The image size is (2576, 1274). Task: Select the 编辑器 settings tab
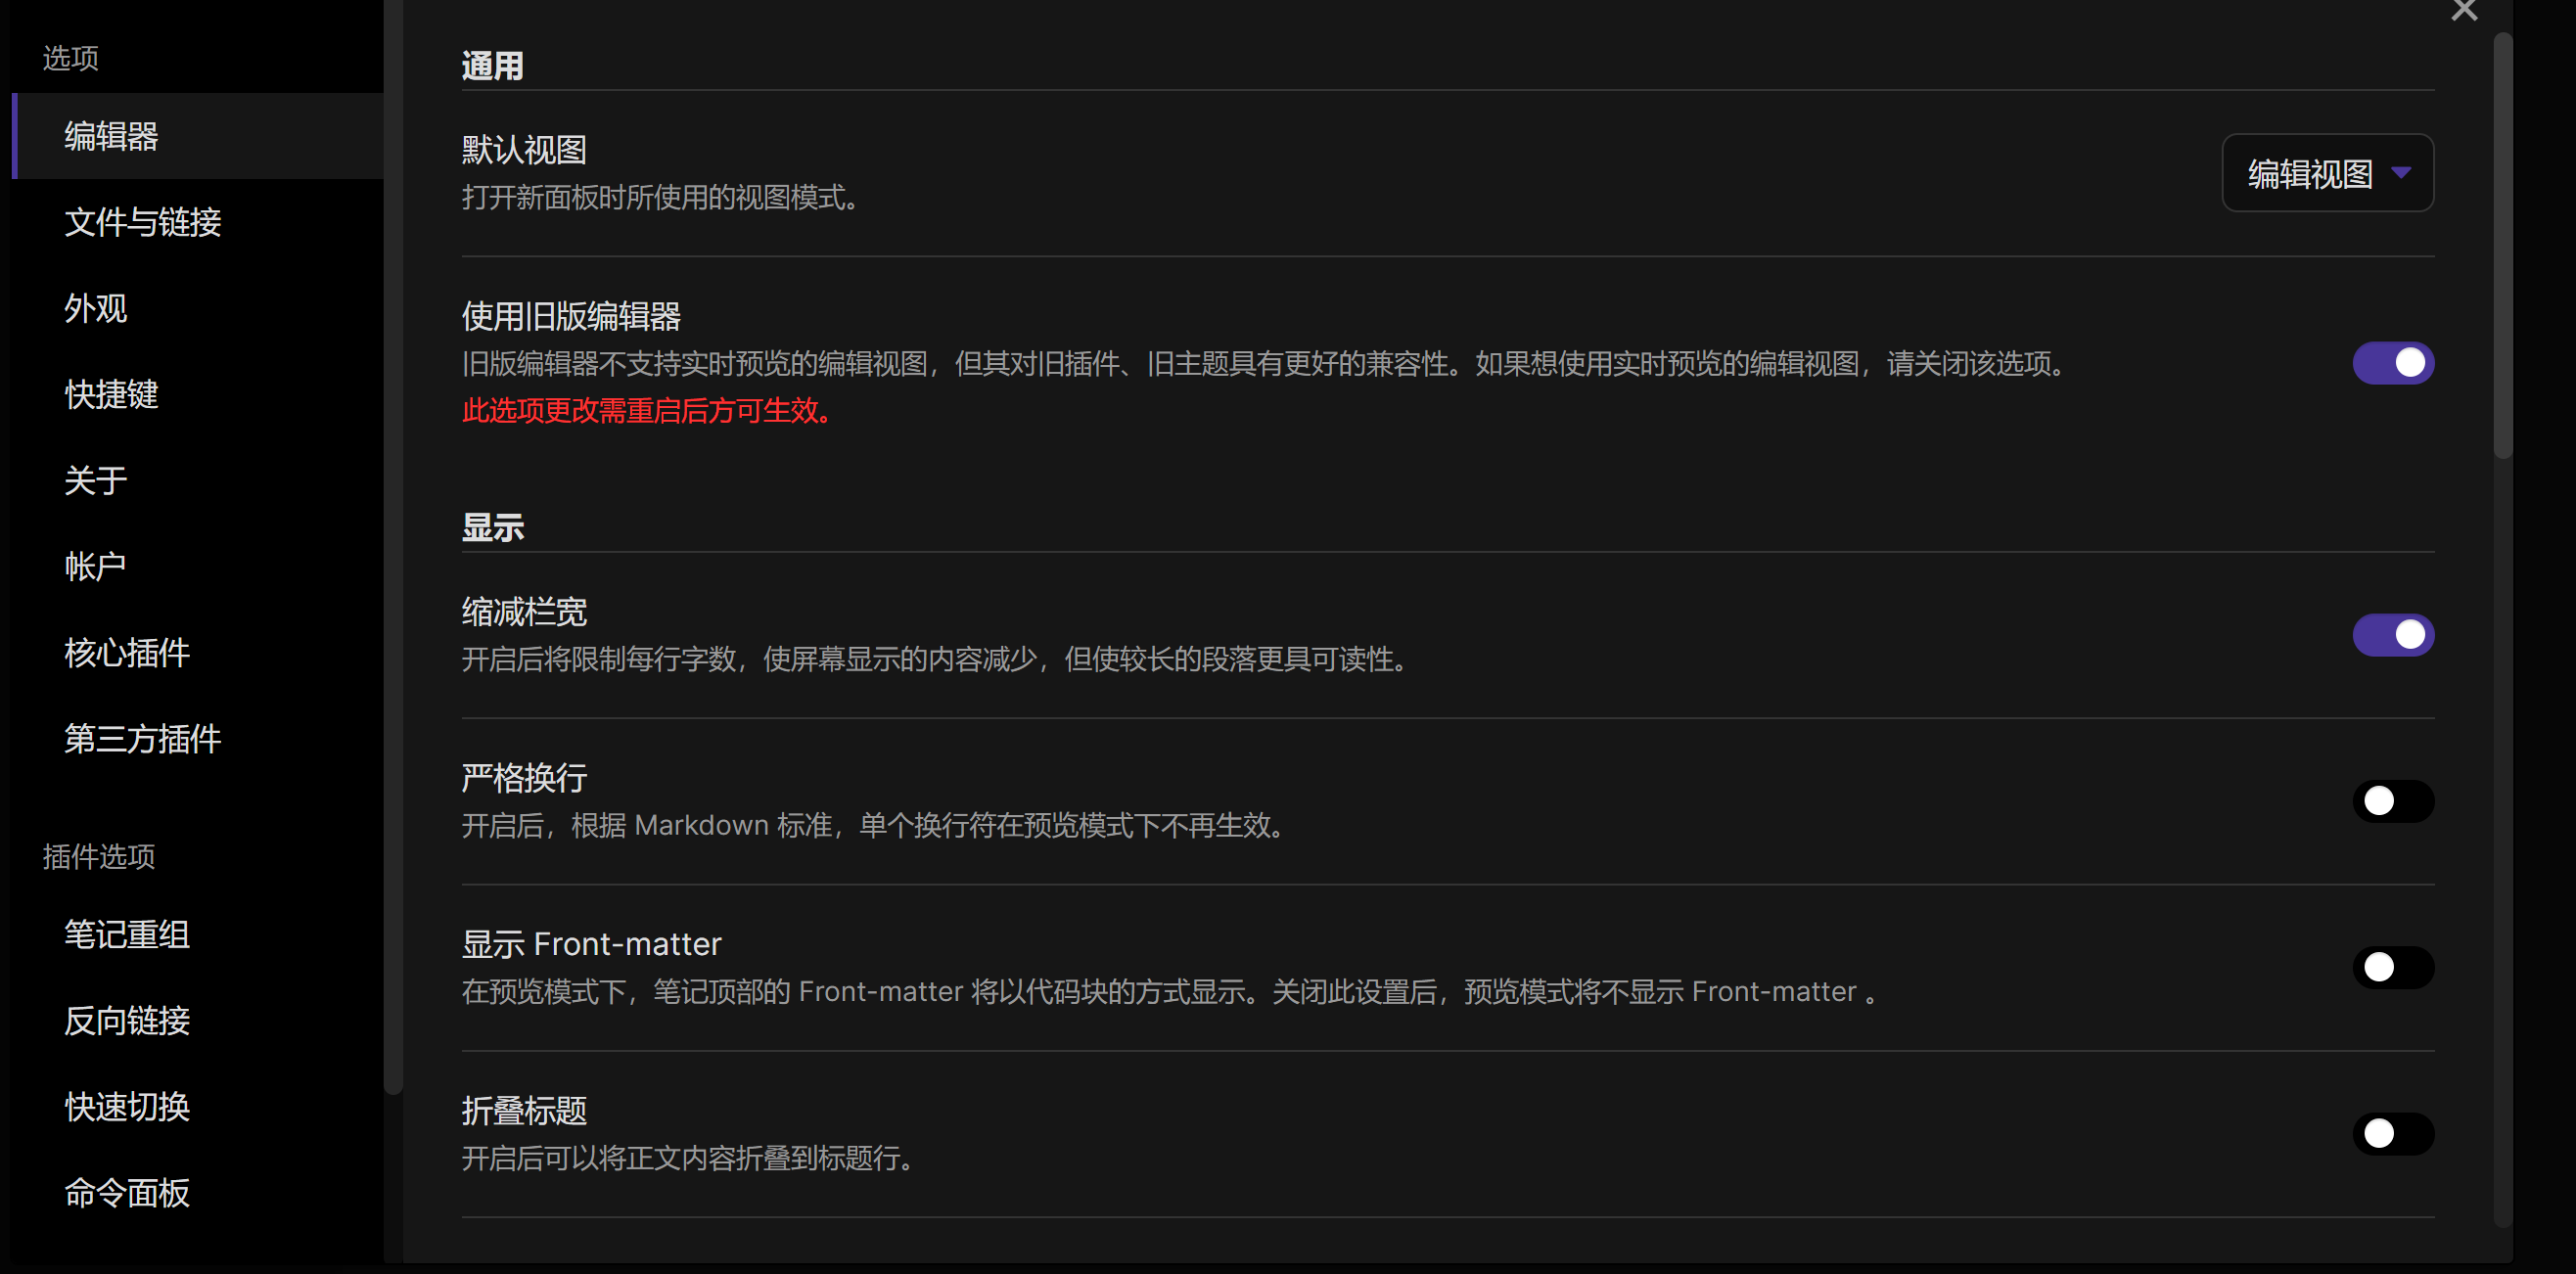click(x=111, y=136)
